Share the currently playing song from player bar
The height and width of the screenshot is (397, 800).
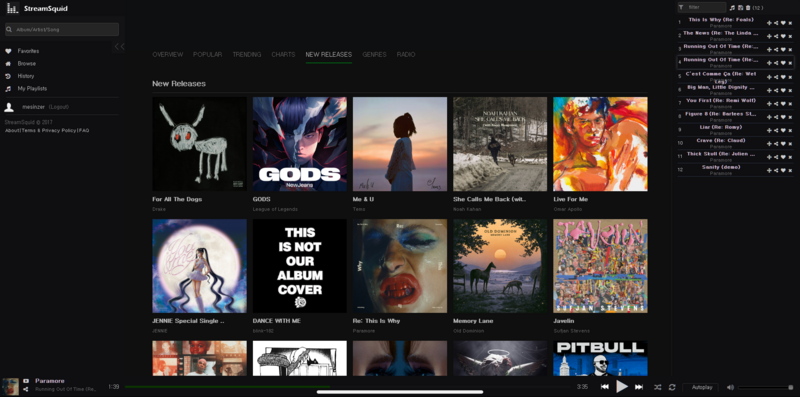pos(26,390)
